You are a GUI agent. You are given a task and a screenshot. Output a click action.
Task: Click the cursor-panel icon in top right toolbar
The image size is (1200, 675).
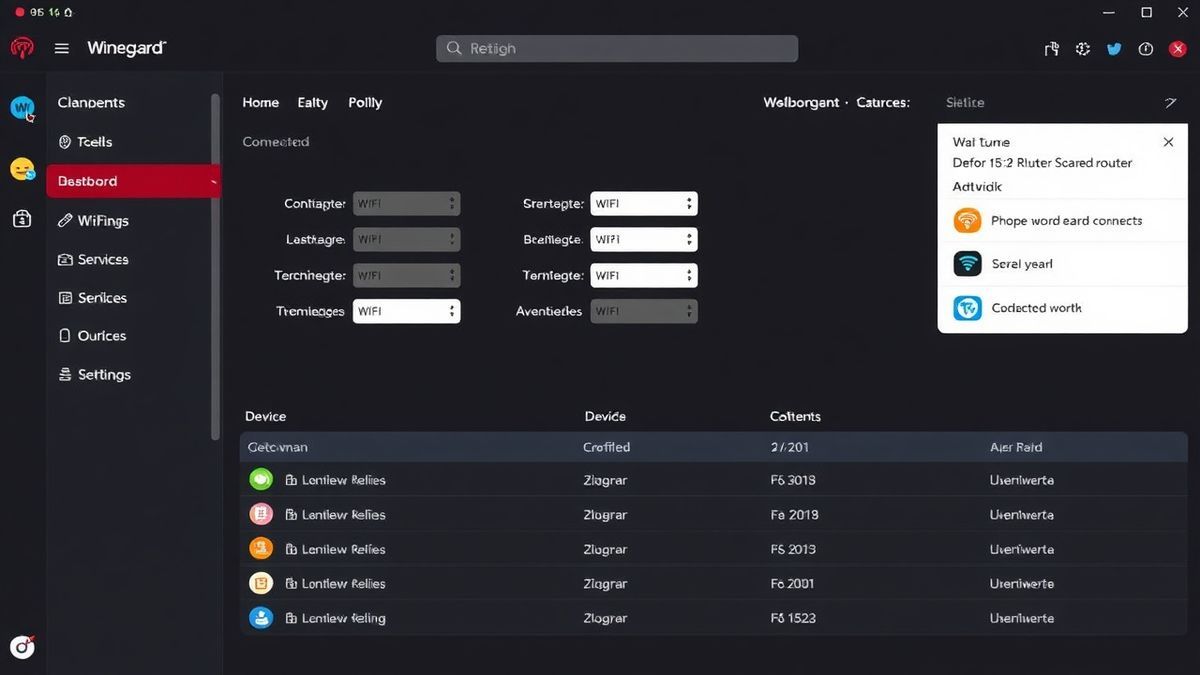tap(1051, 48)
